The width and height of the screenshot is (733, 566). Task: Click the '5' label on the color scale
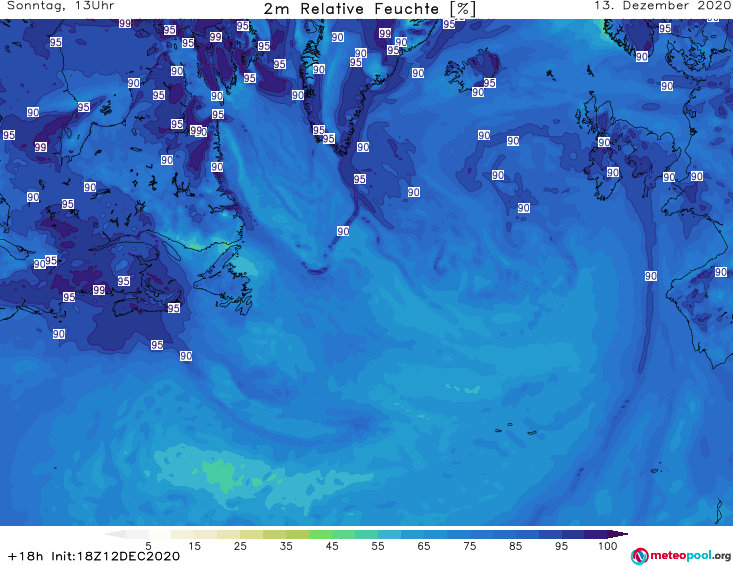tap(148, 546)
